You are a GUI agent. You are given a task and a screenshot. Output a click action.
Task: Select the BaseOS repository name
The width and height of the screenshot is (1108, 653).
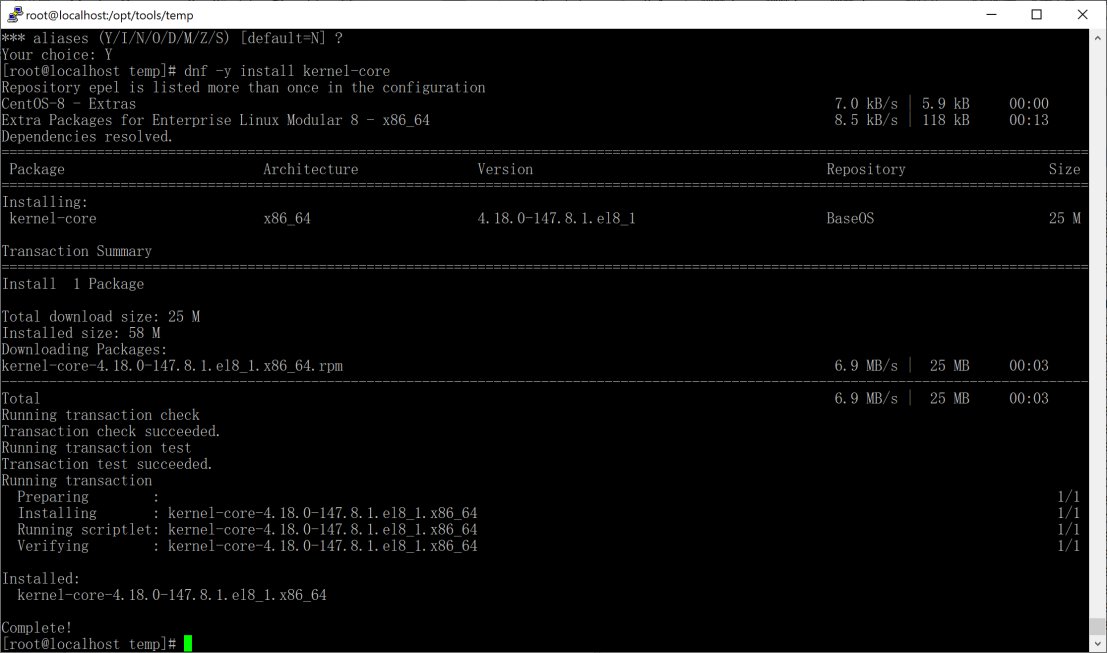coord(851,218)
